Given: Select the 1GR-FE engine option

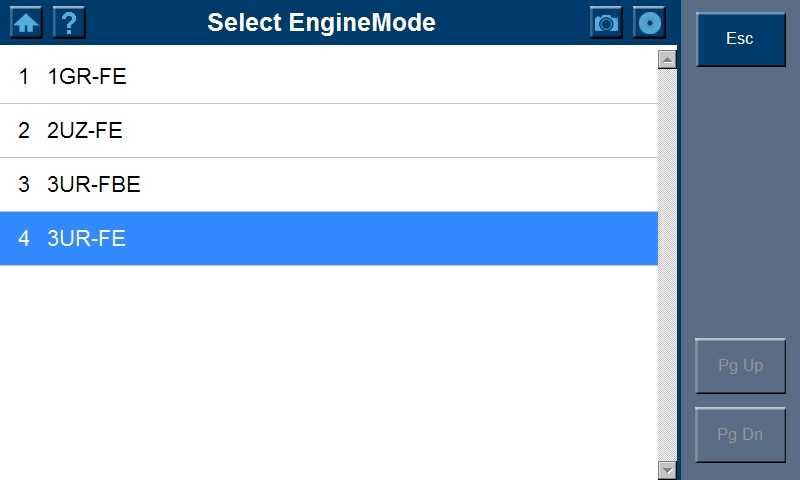Looking at the screenshot, I should [87, 76].
